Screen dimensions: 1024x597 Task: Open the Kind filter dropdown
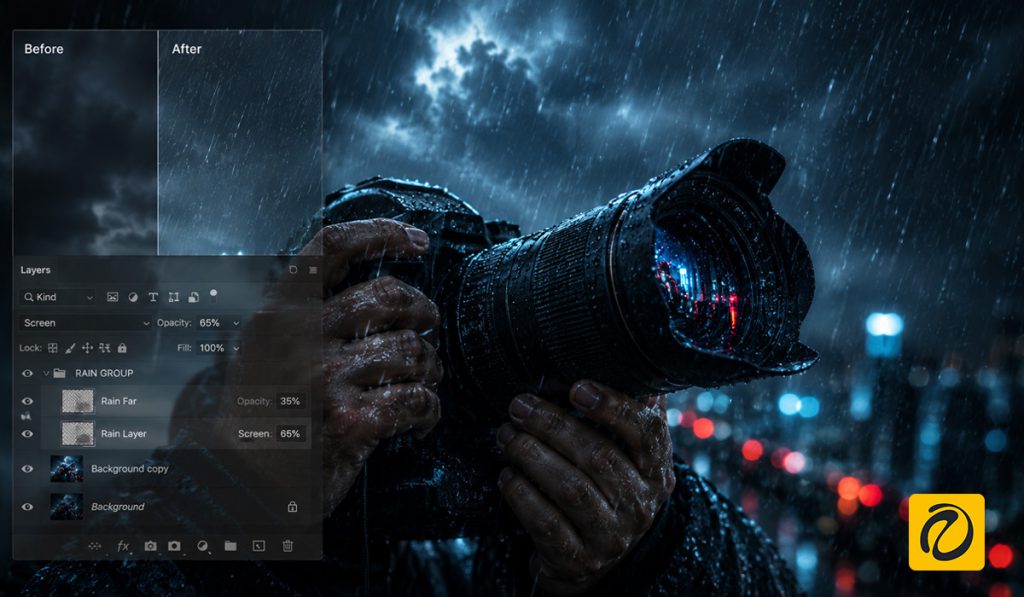(57, 297)
